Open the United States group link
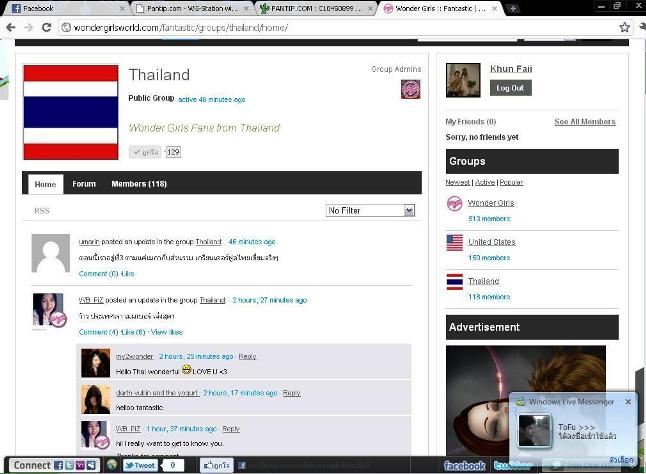 tap(492, 242)
